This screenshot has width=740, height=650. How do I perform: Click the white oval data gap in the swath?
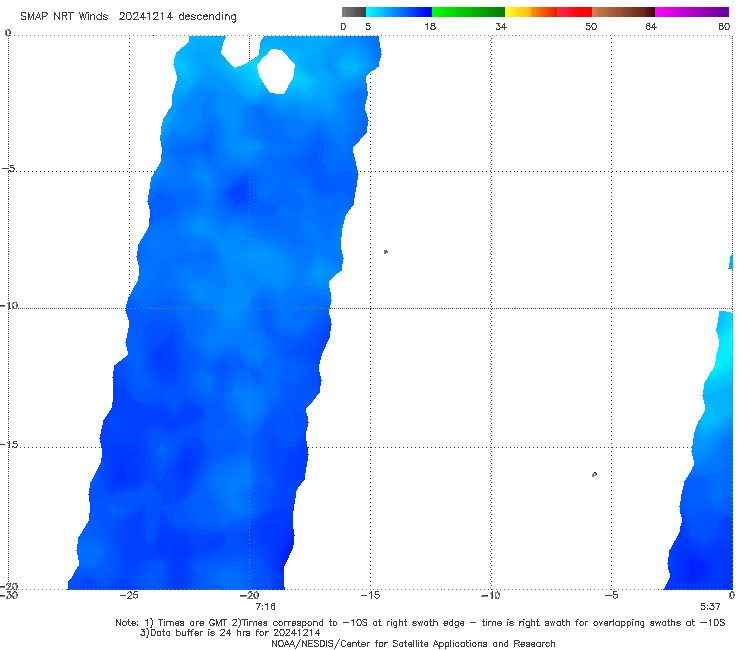click(276, 71)
